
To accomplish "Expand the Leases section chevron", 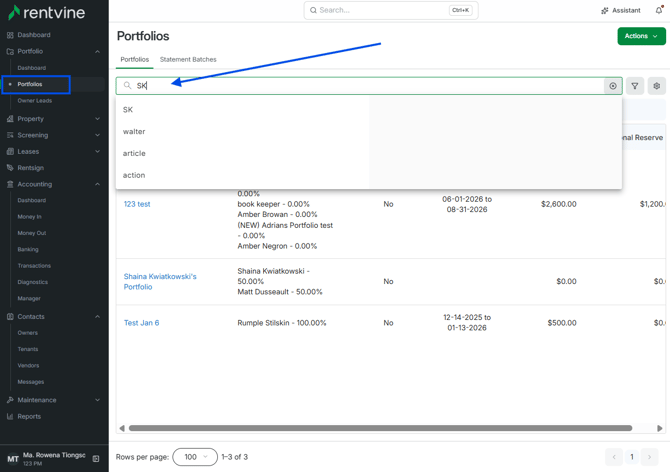I will coord(97,152).
